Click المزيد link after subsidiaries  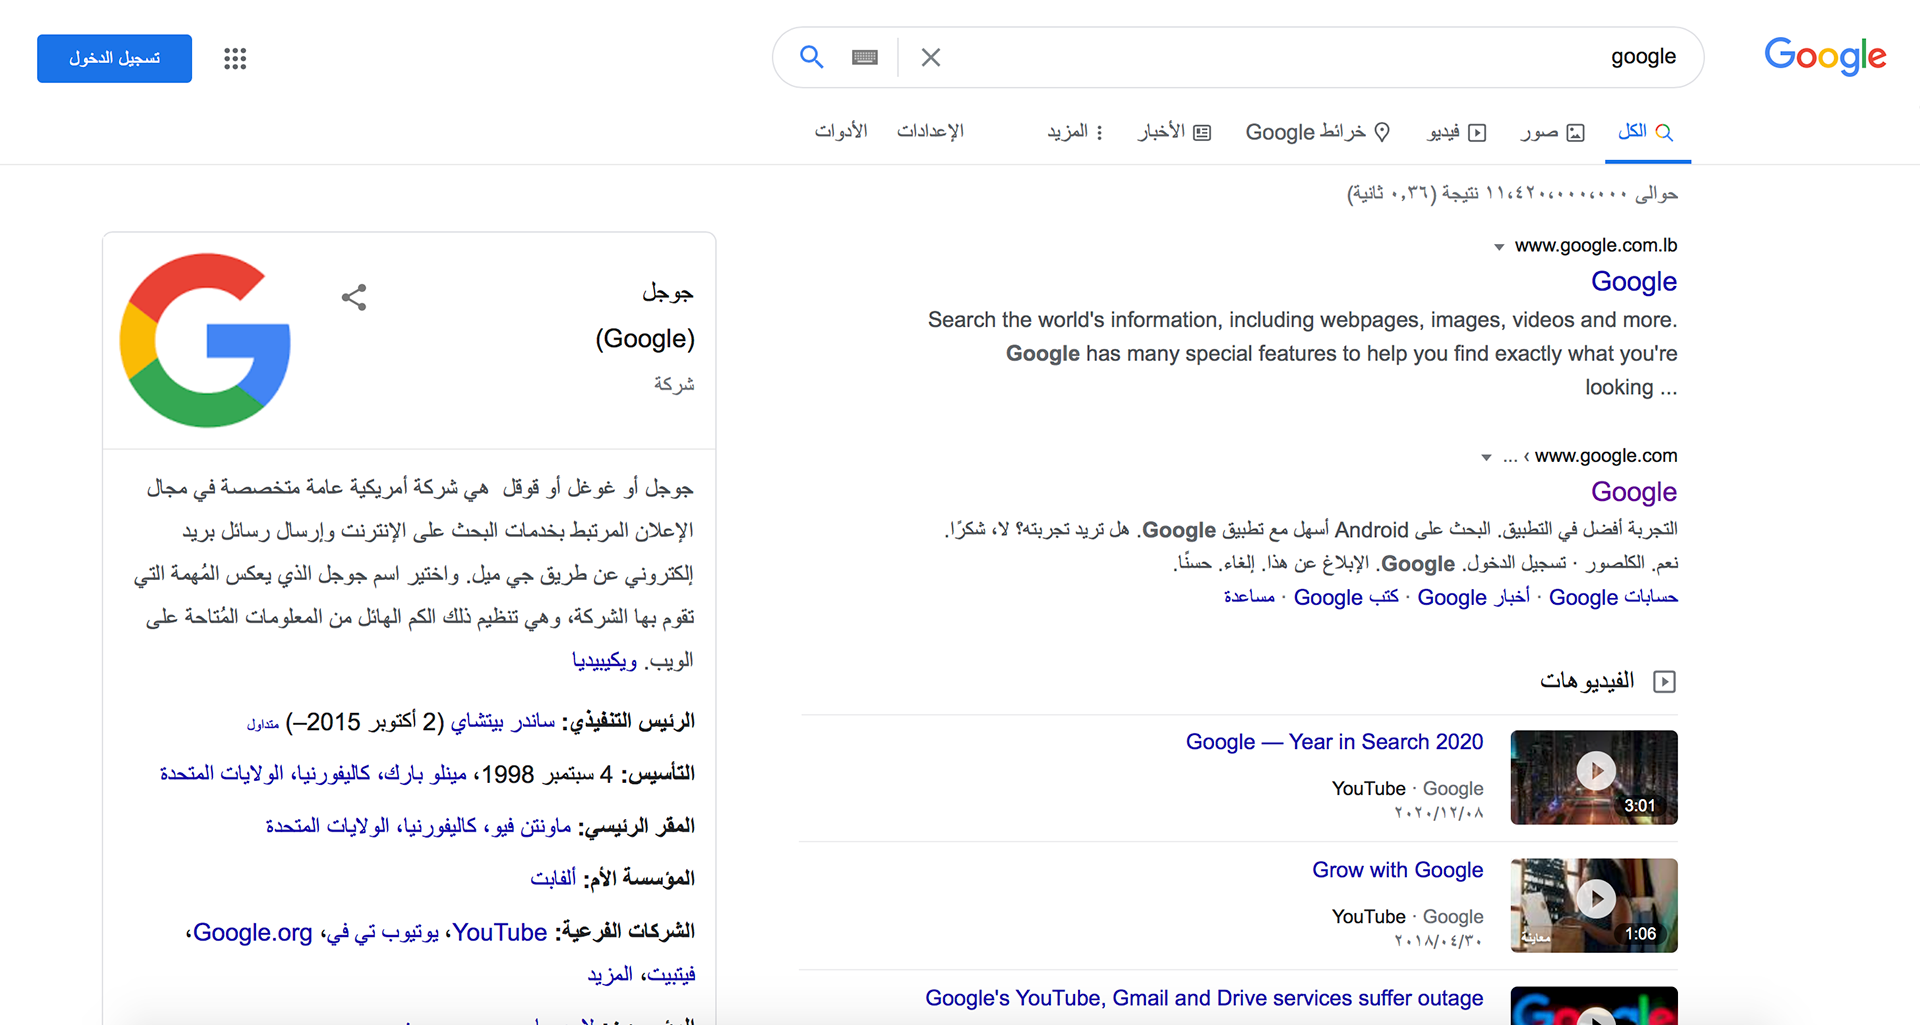[x=610, y=974]
